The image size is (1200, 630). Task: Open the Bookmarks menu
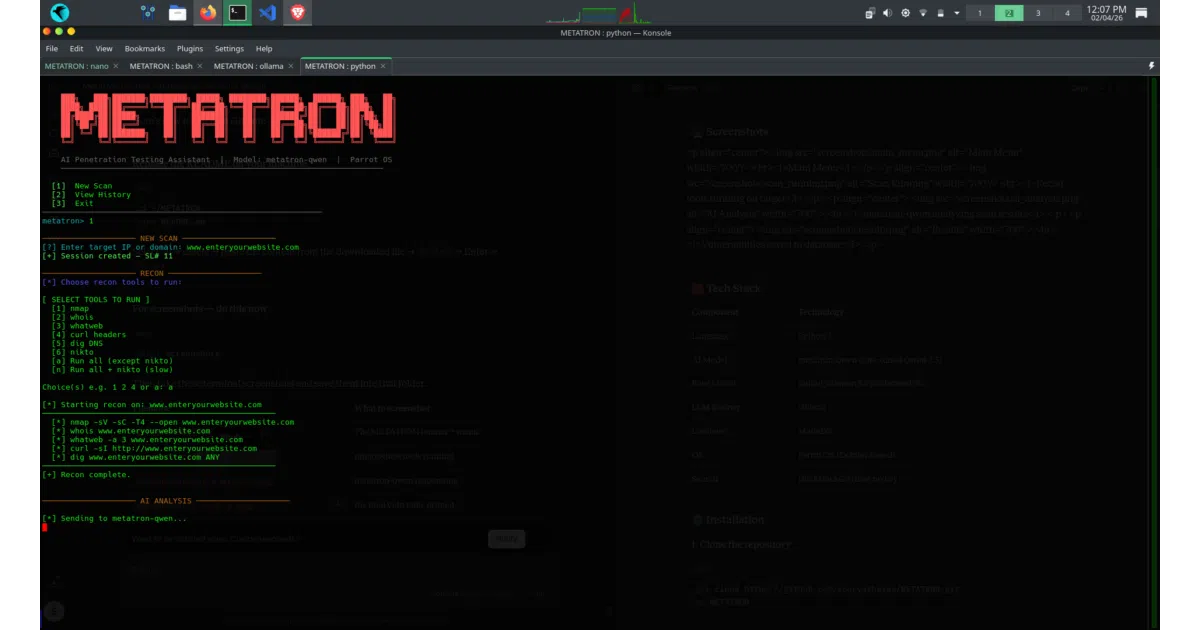click(145, 48)
